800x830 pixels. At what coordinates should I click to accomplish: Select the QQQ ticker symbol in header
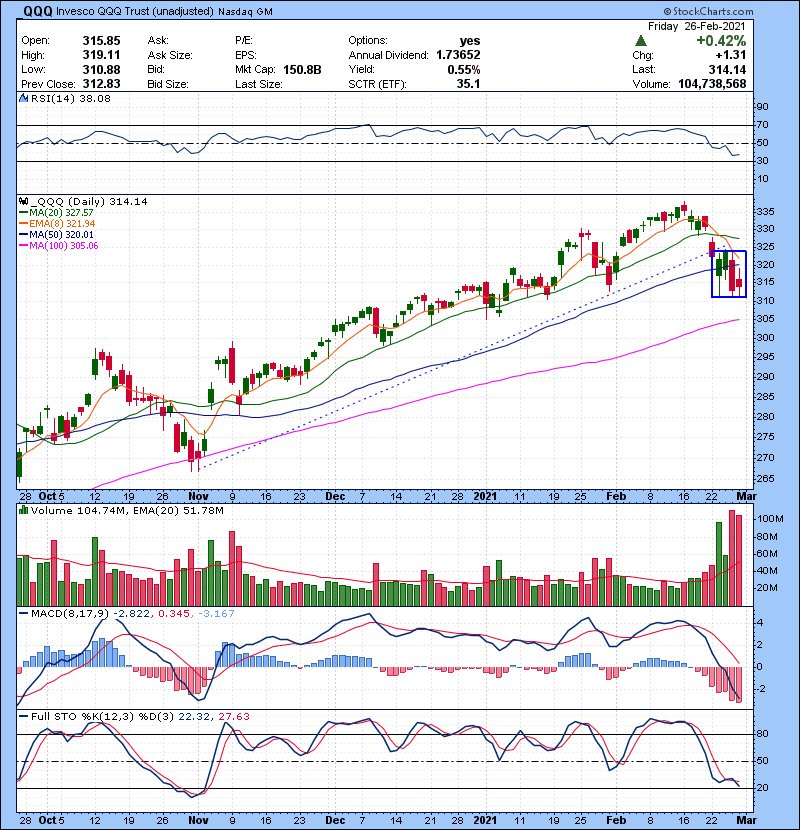click(x=37, y=11)
